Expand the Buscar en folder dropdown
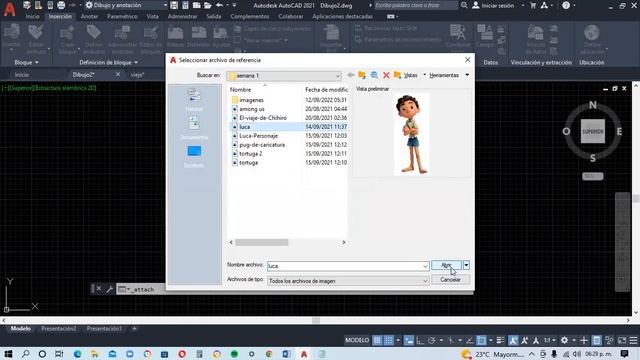Image resolution: width=640 pixels, height=360 pixels. (x=338, y=76)
